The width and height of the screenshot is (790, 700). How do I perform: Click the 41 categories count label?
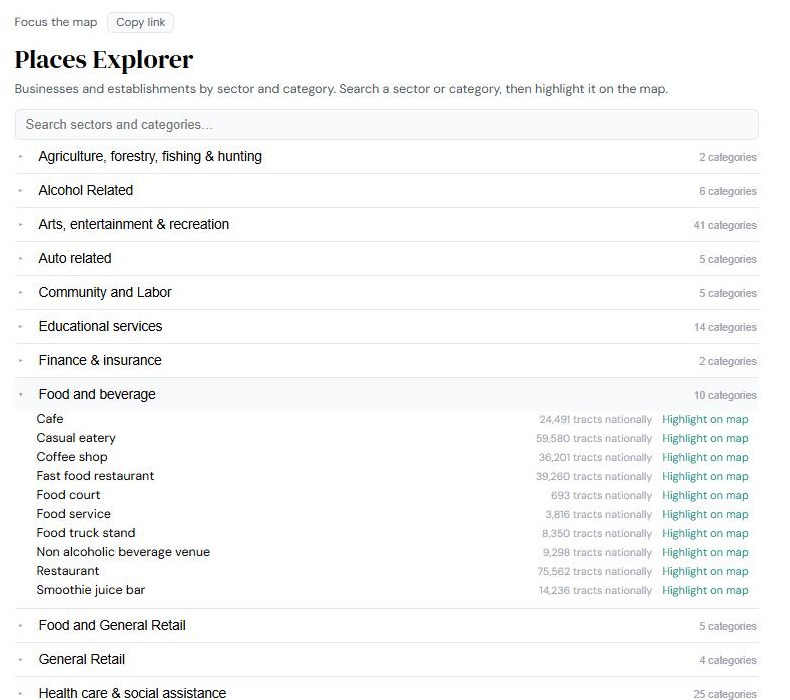pos(725,225)
